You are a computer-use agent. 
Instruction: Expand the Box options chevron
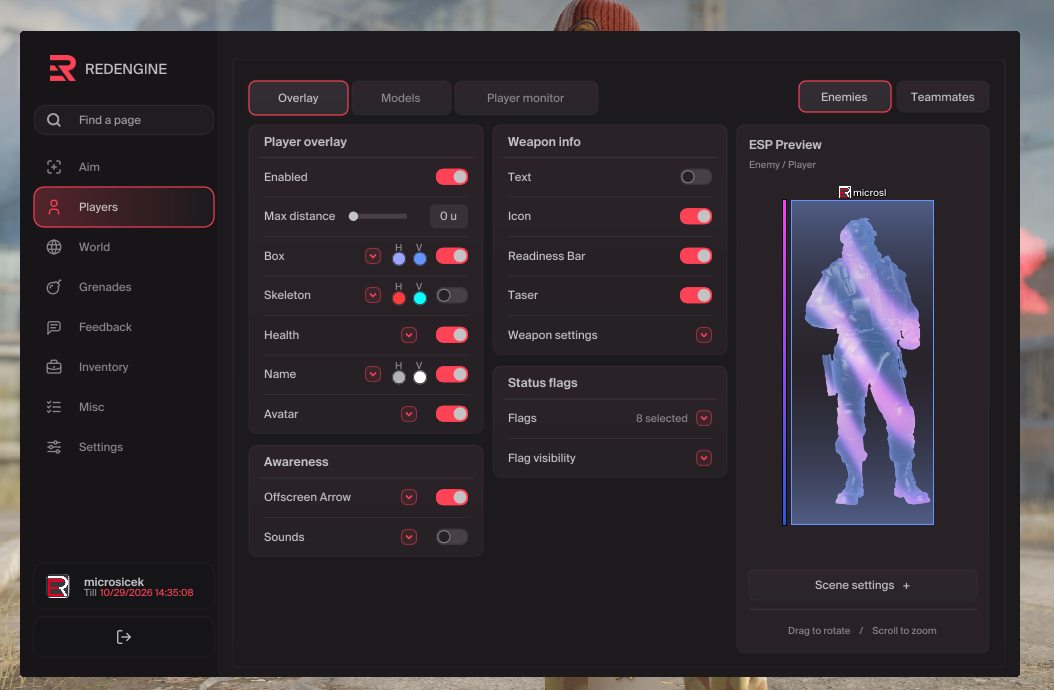(373, 256)
